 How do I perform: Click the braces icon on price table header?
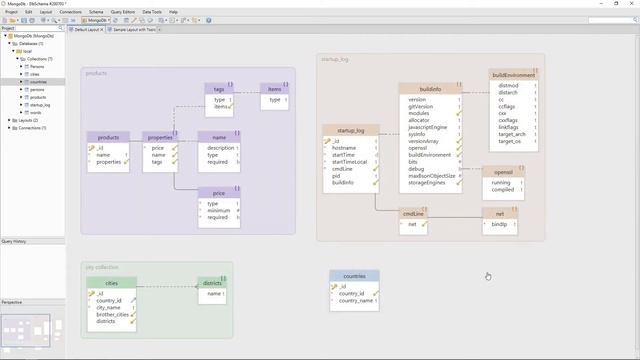pyautogui.click(x=237, y=188)
